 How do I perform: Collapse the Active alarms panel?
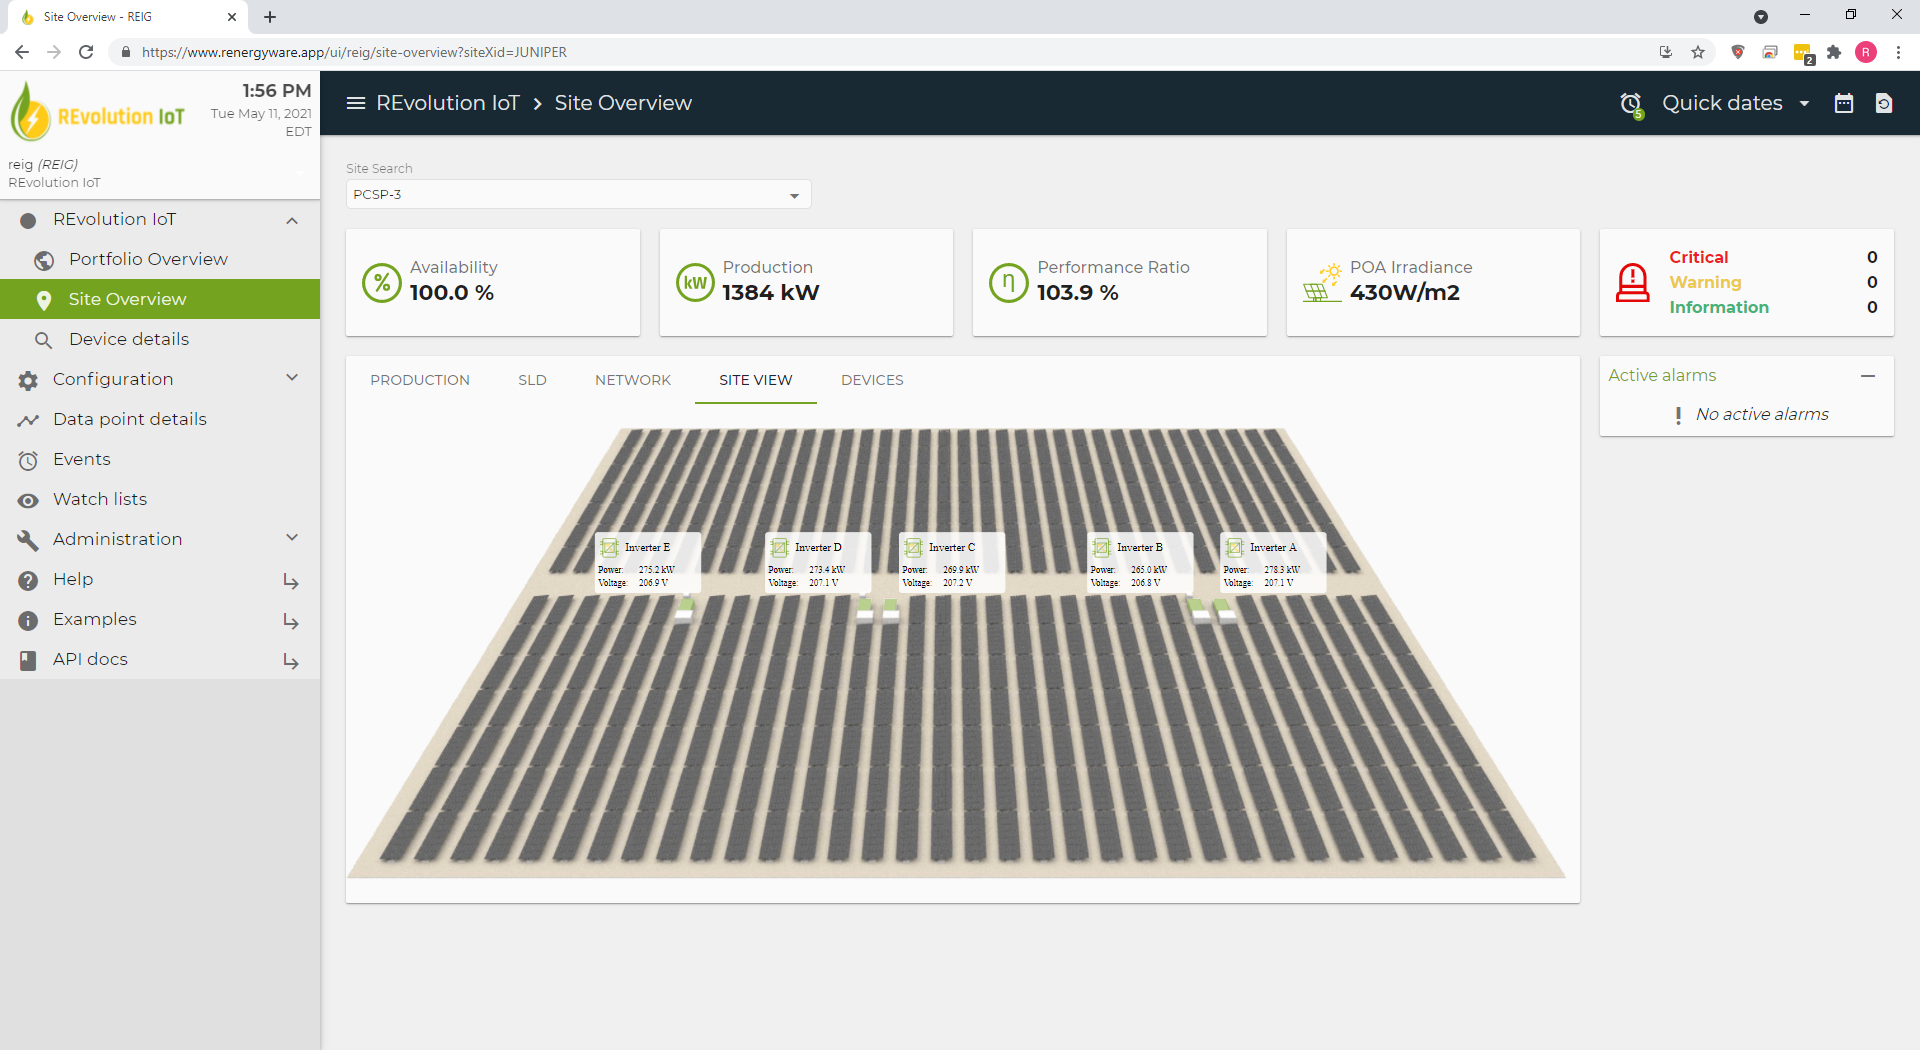(x=1868, y=376)
